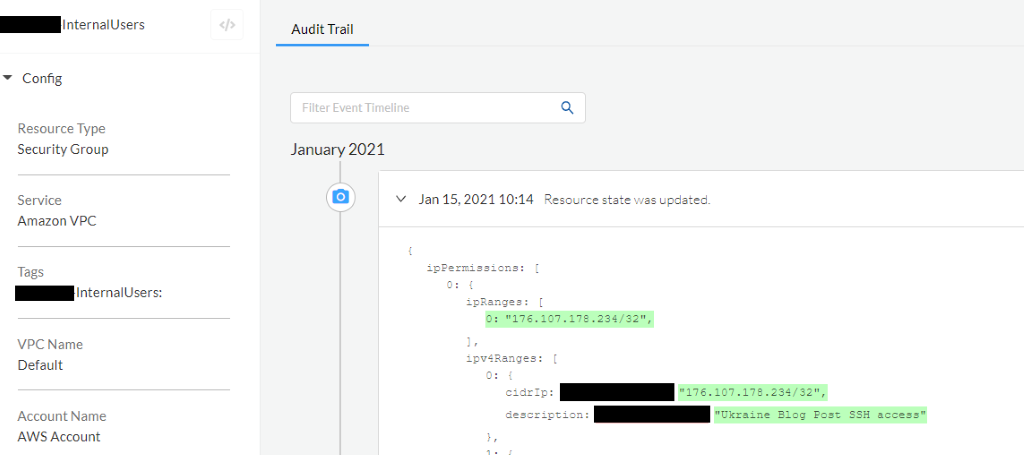Focus the Filter Event Timeline field

[425, 108]
